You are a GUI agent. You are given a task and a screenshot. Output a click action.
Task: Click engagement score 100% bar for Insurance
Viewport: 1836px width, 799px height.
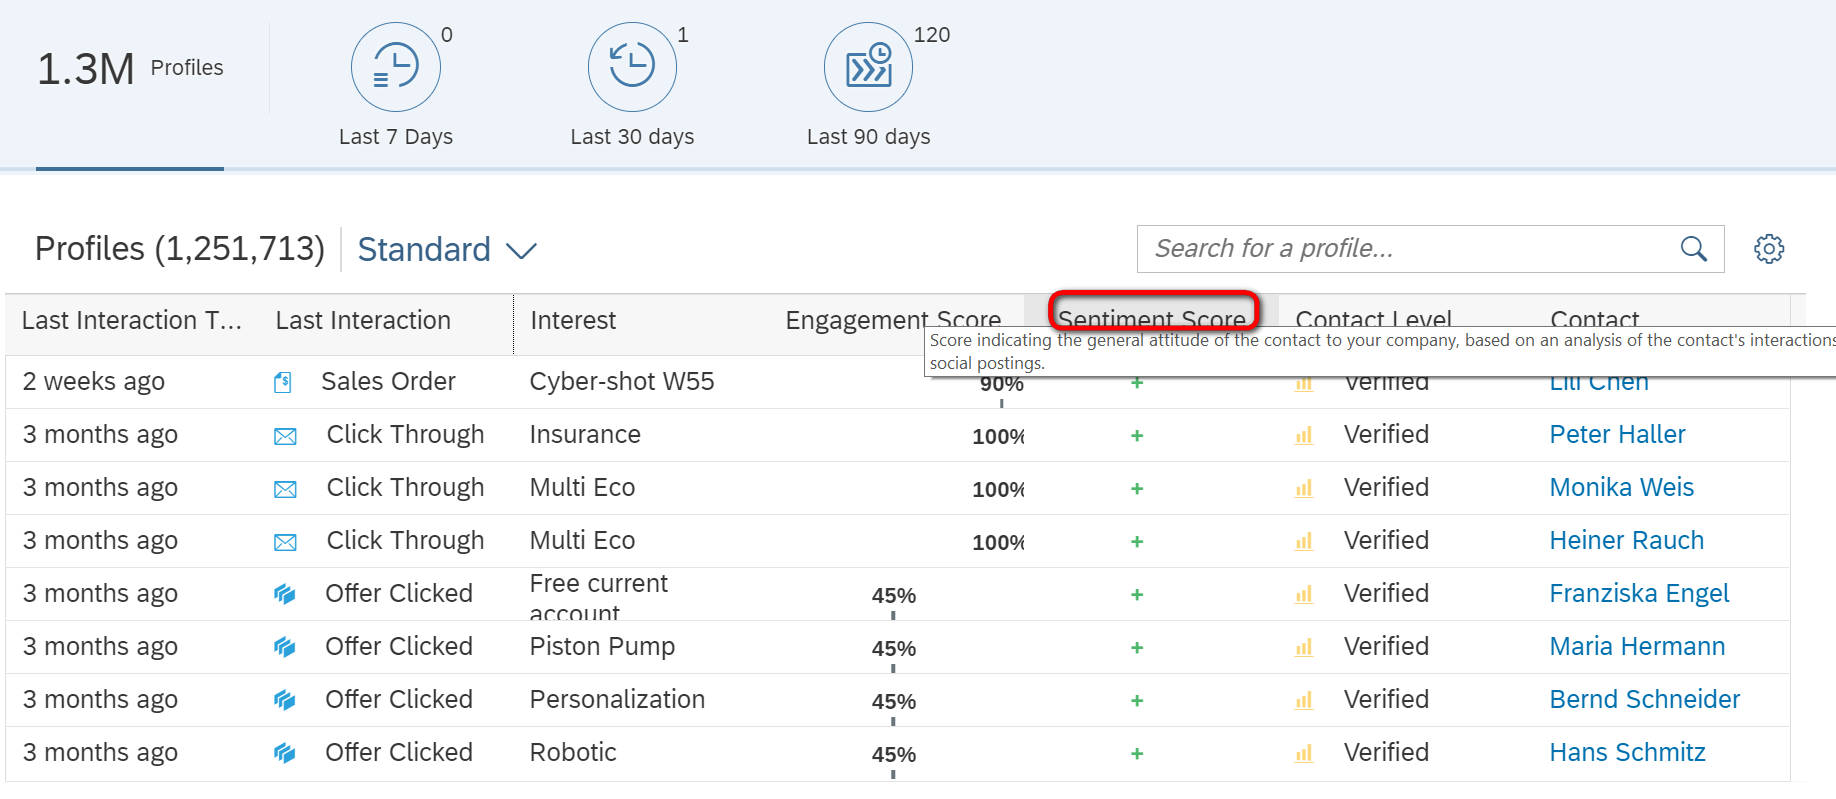tap(998, 437)
